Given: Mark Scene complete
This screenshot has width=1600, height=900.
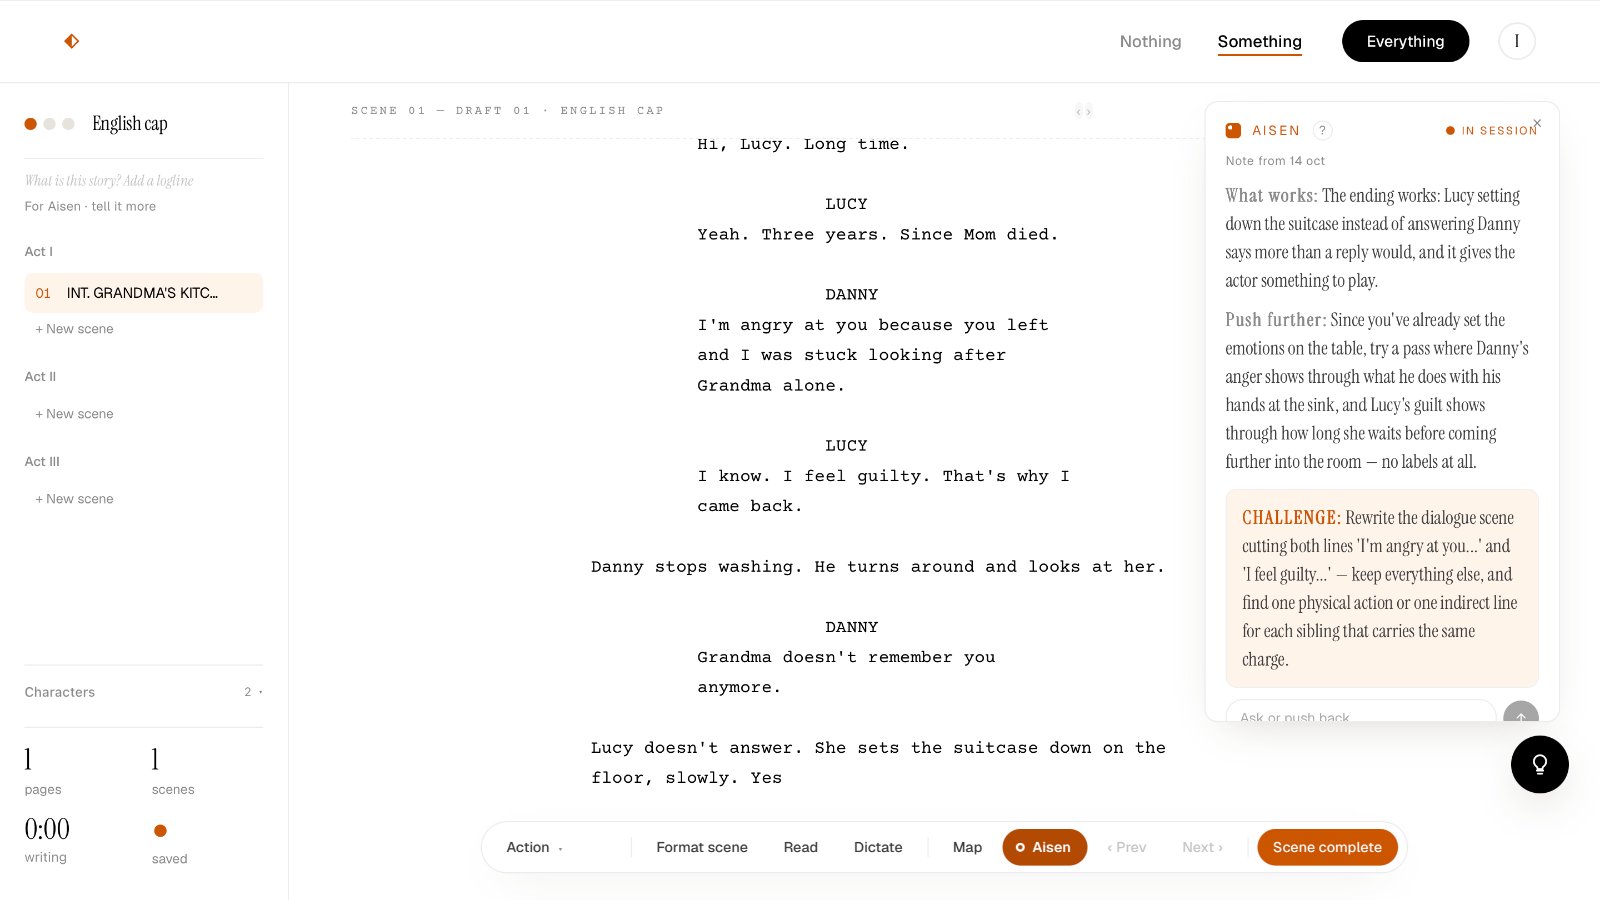Looking at the screenshot, I should 1327,847.
